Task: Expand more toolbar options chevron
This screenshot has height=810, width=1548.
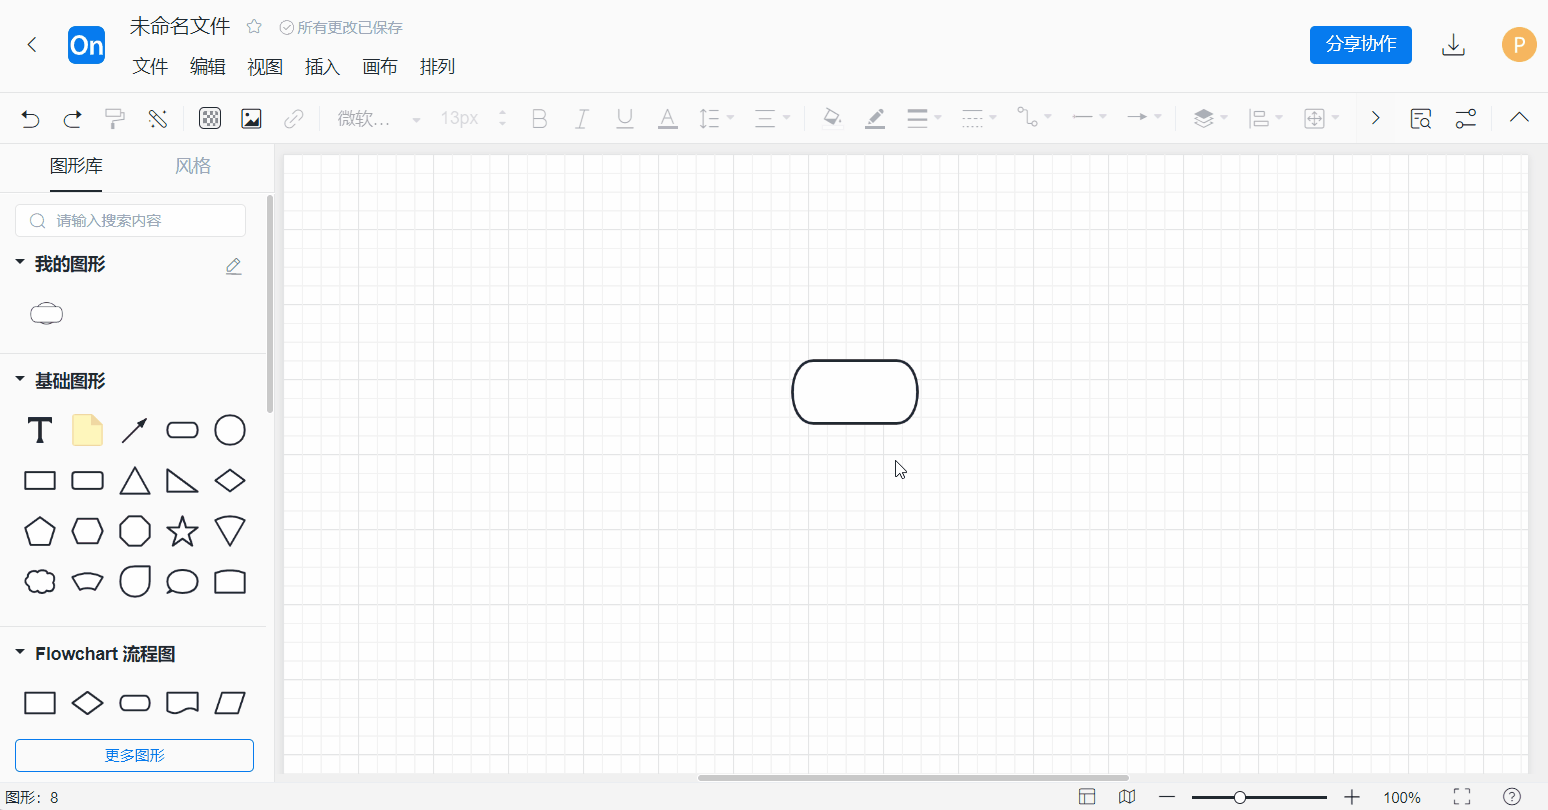Action: (x=1376, y=118)
